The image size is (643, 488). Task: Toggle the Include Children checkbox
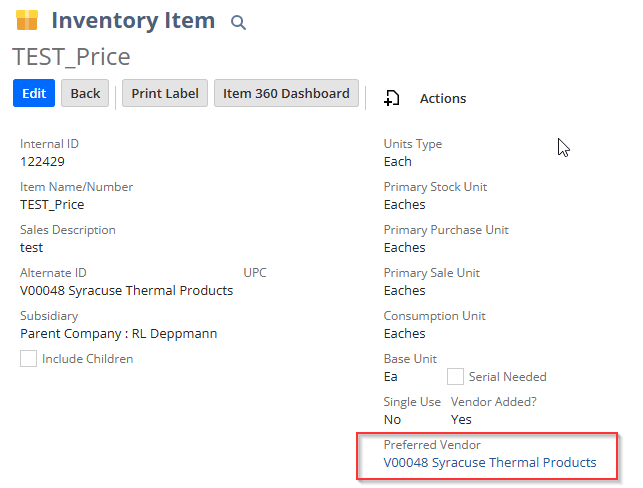tap(28, 358)
